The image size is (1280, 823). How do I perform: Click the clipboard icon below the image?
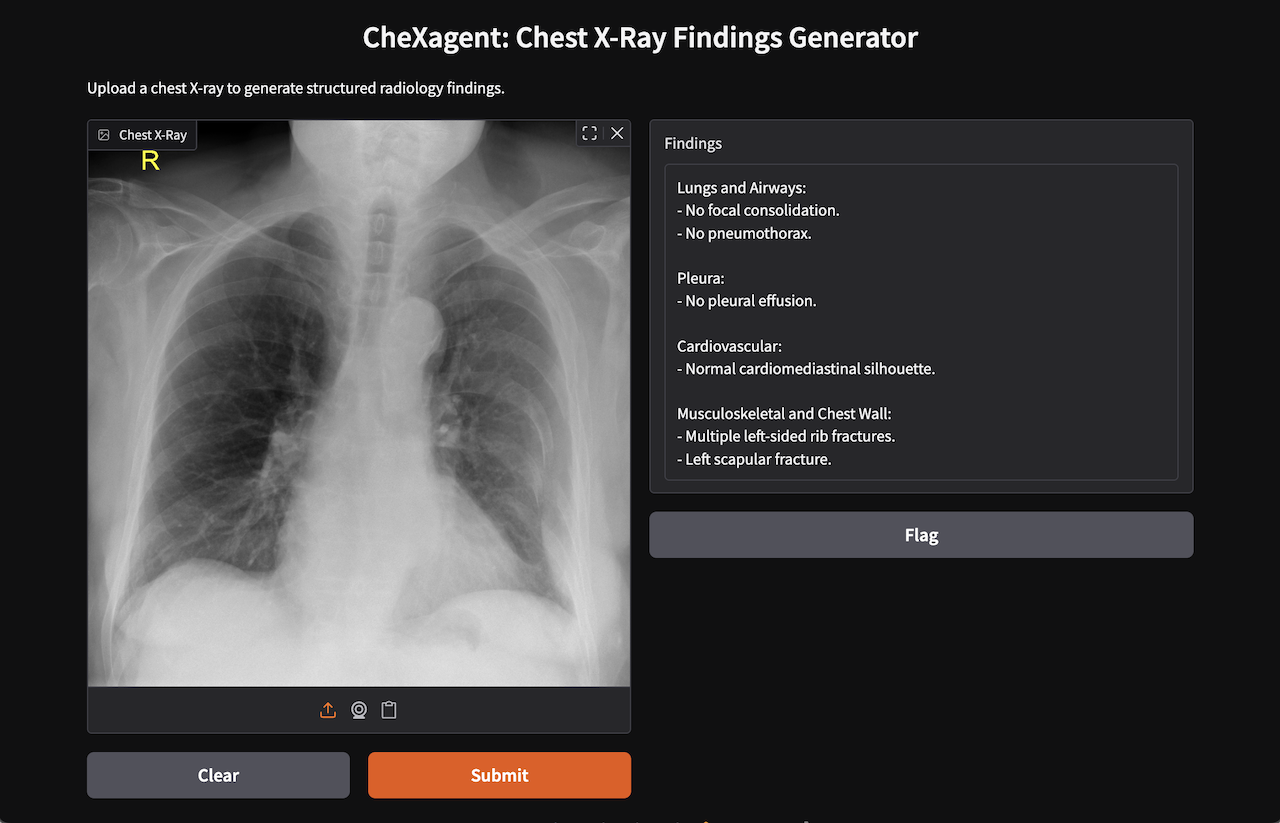click(x=388, y=709)
